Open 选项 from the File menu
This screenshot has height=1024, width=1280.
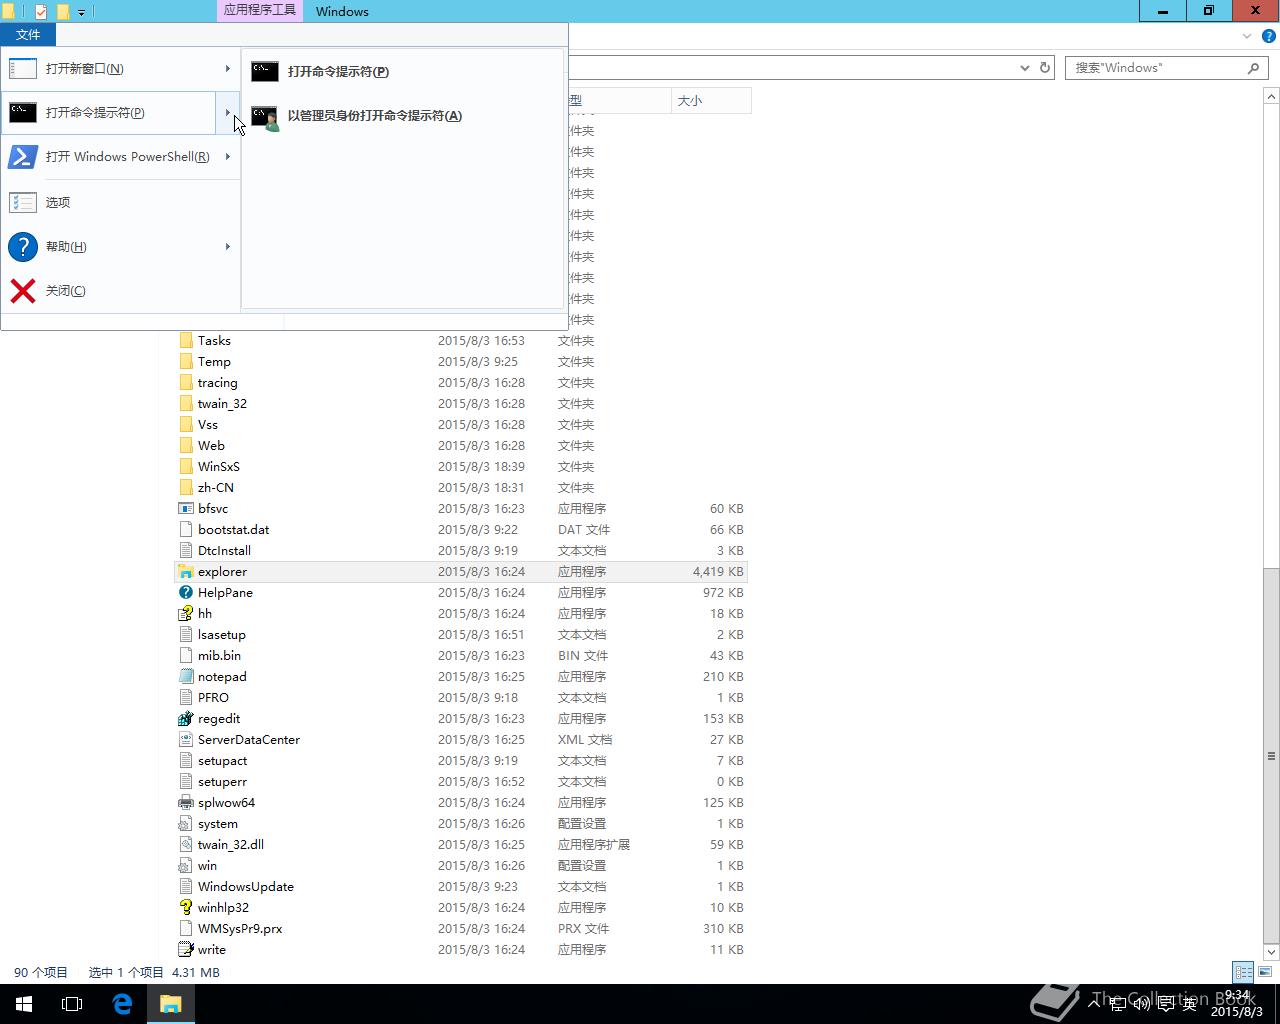(120, 203)
